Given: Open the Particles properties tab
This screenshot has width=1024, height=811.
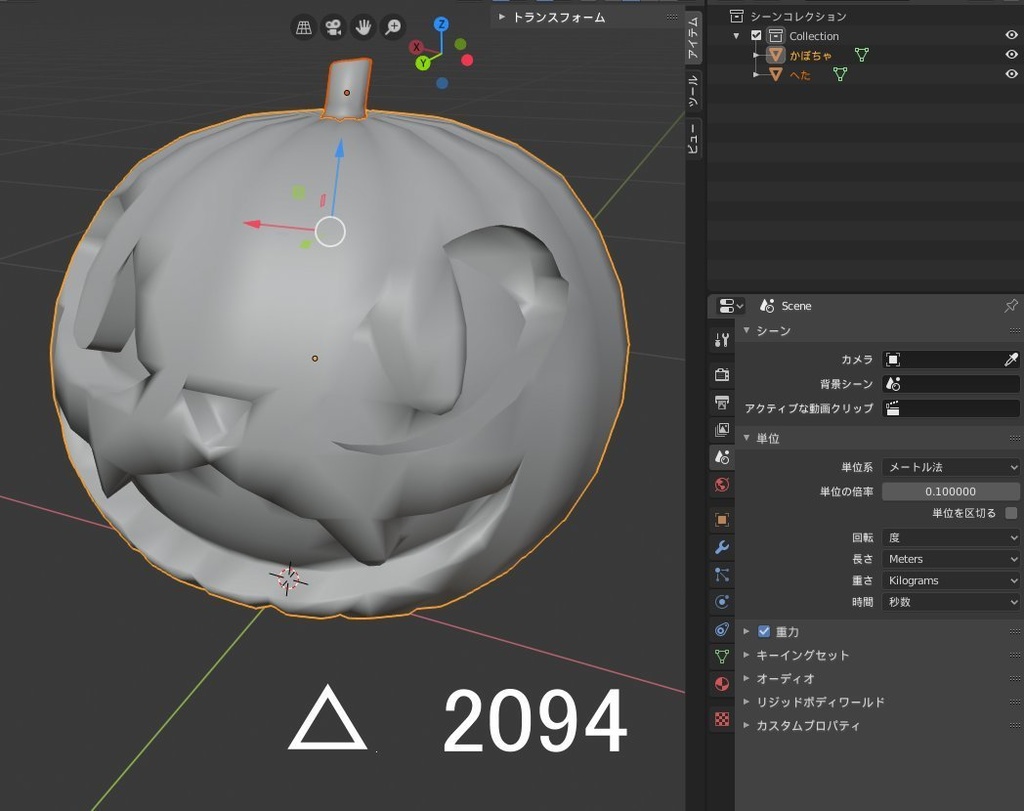Looking at the screenshot, I should (722, 575).
